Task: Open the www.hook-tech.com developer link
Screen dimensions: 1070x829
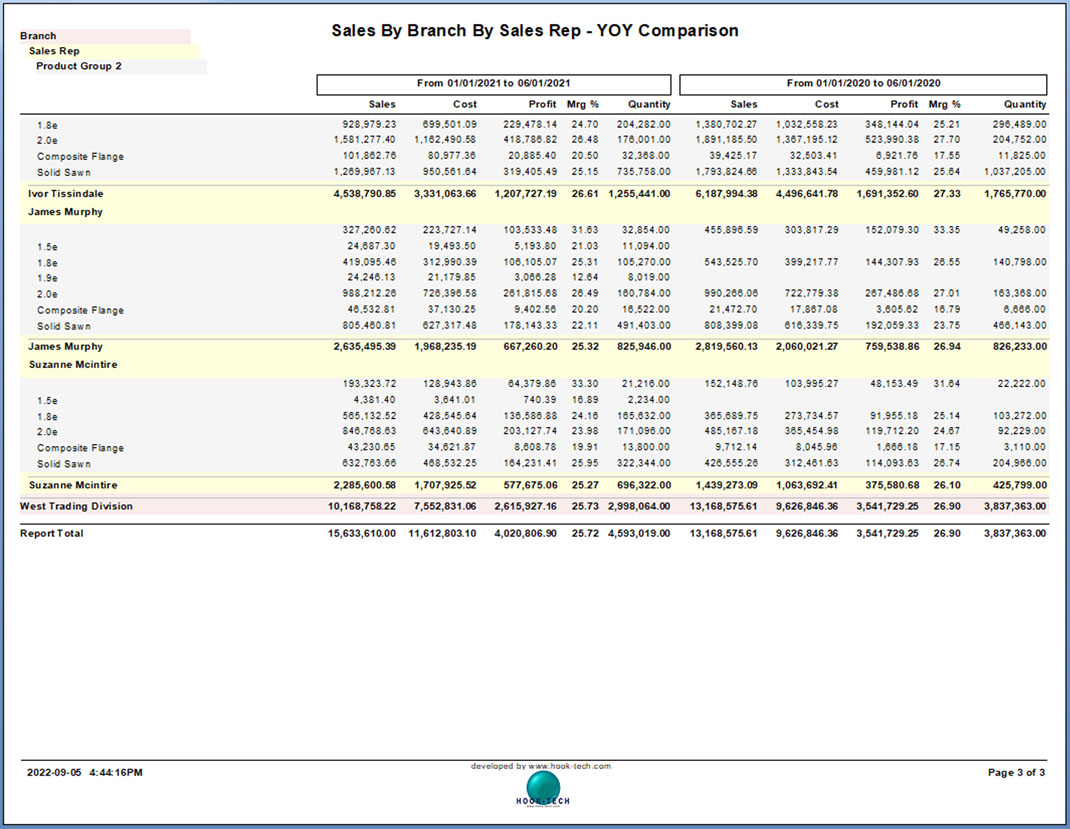Action: [569, 766]
